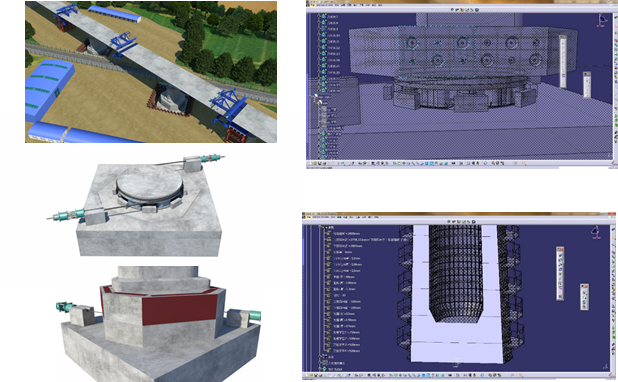Click the compass in the upper CATIA viewport
Viewport: 618px width, 382px height.
pyautogui.click(x=601, y=21)
